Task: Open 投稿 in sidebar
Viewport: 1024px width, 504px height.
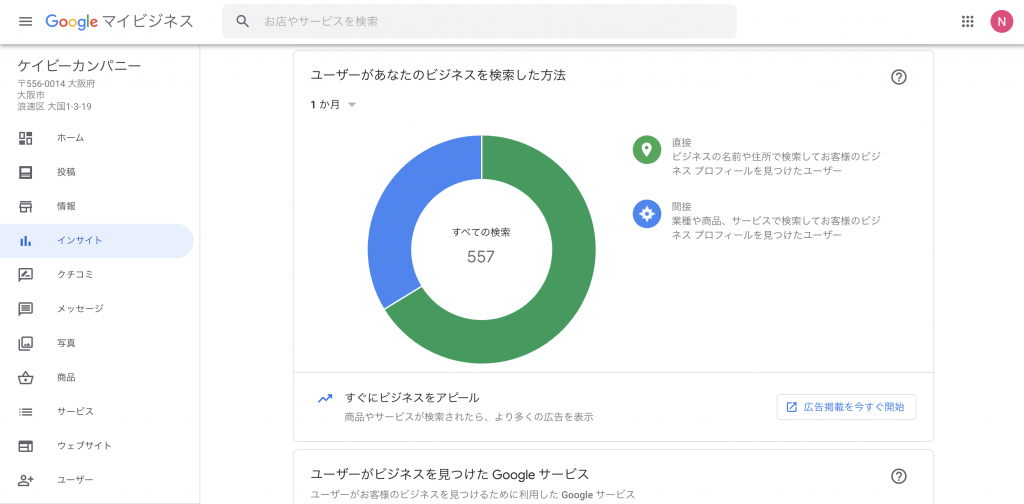Action: (97, 172)
